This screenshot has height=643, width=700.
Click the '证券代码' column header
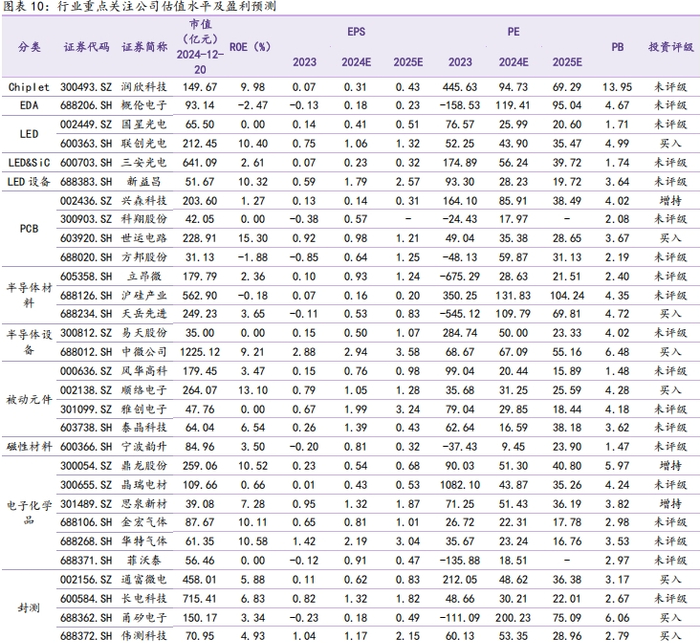coord(86,47)
